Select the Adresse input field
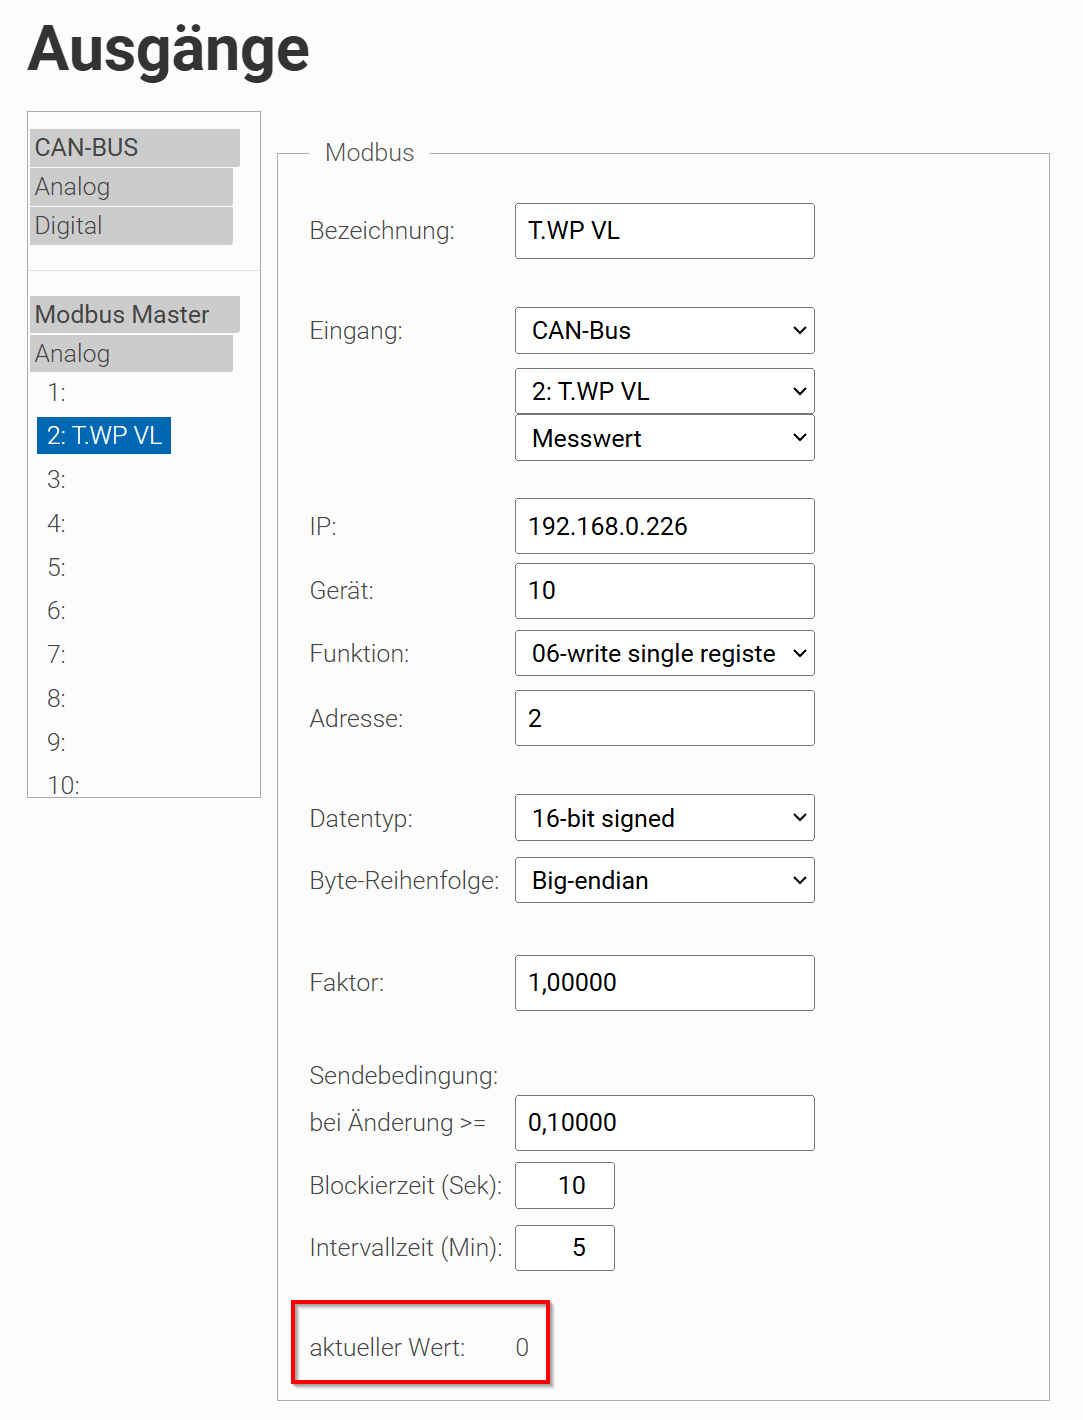This screenshot has height=1420, width=1083. 664,718
